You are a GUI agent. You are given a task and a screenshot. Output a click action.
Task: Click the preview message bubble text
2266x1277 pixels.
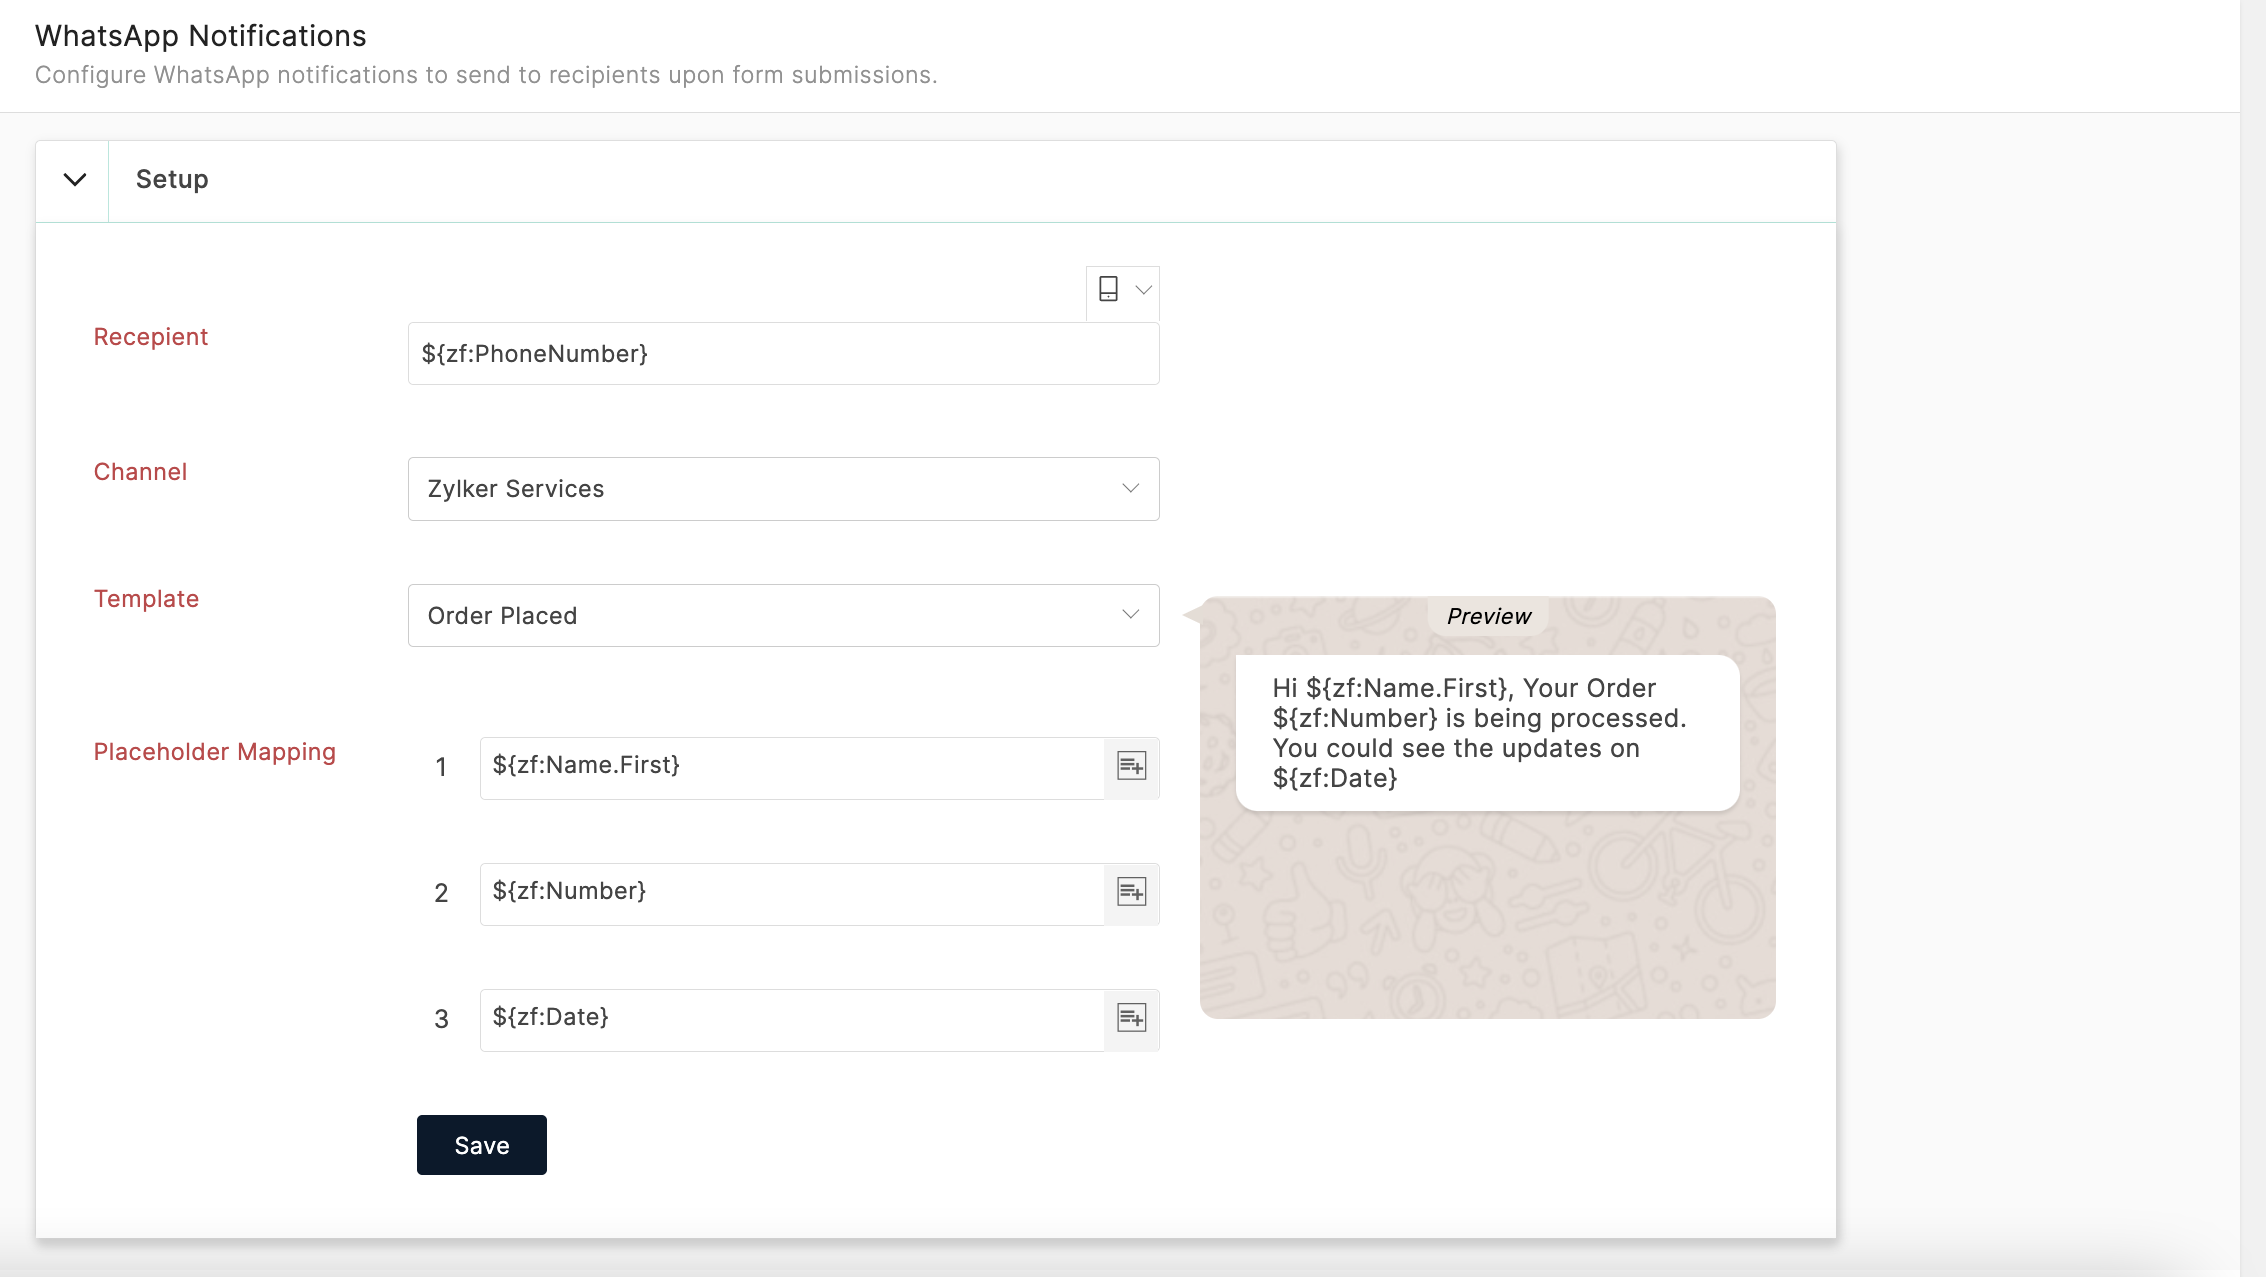(x=1478, y=733)
